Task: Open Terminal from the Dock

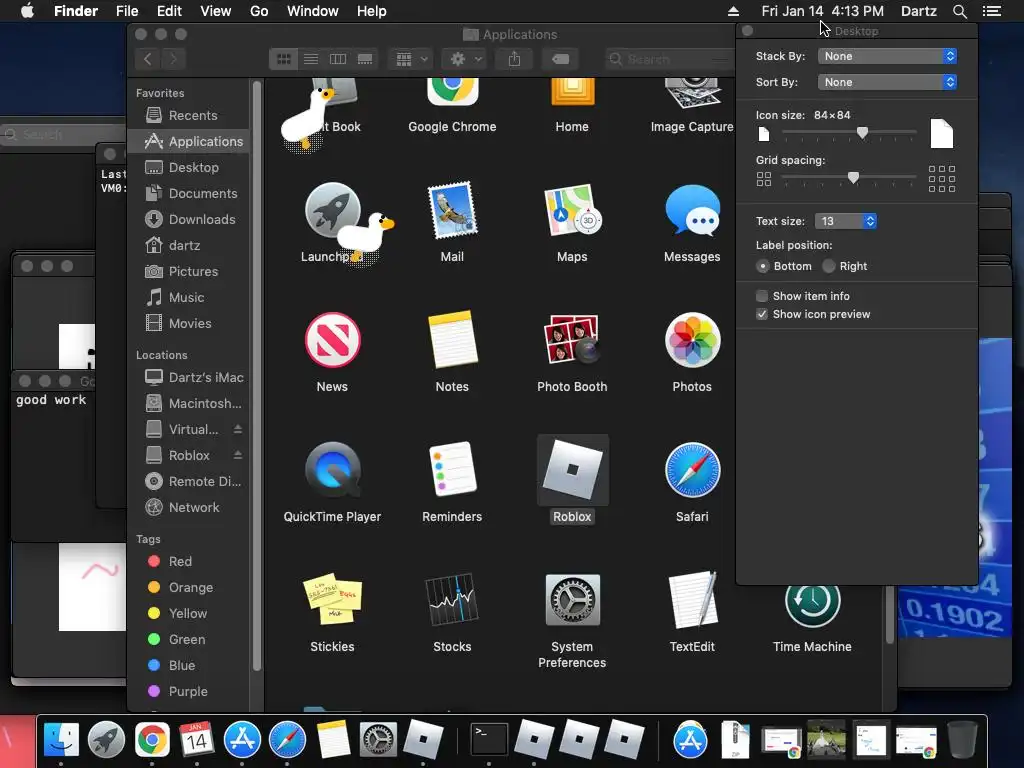Action: tap(489, 739)
